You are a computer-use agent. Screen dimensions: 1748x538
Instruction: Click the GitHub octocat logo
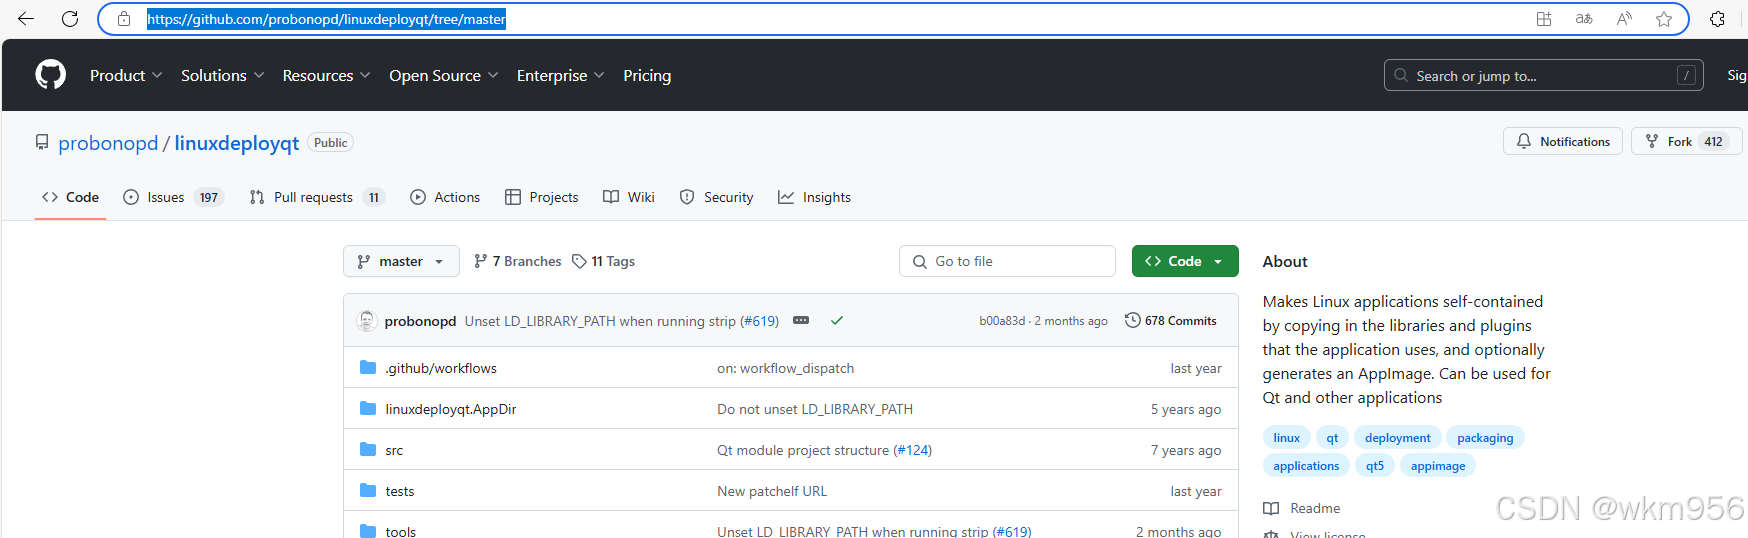pos(51,75)
